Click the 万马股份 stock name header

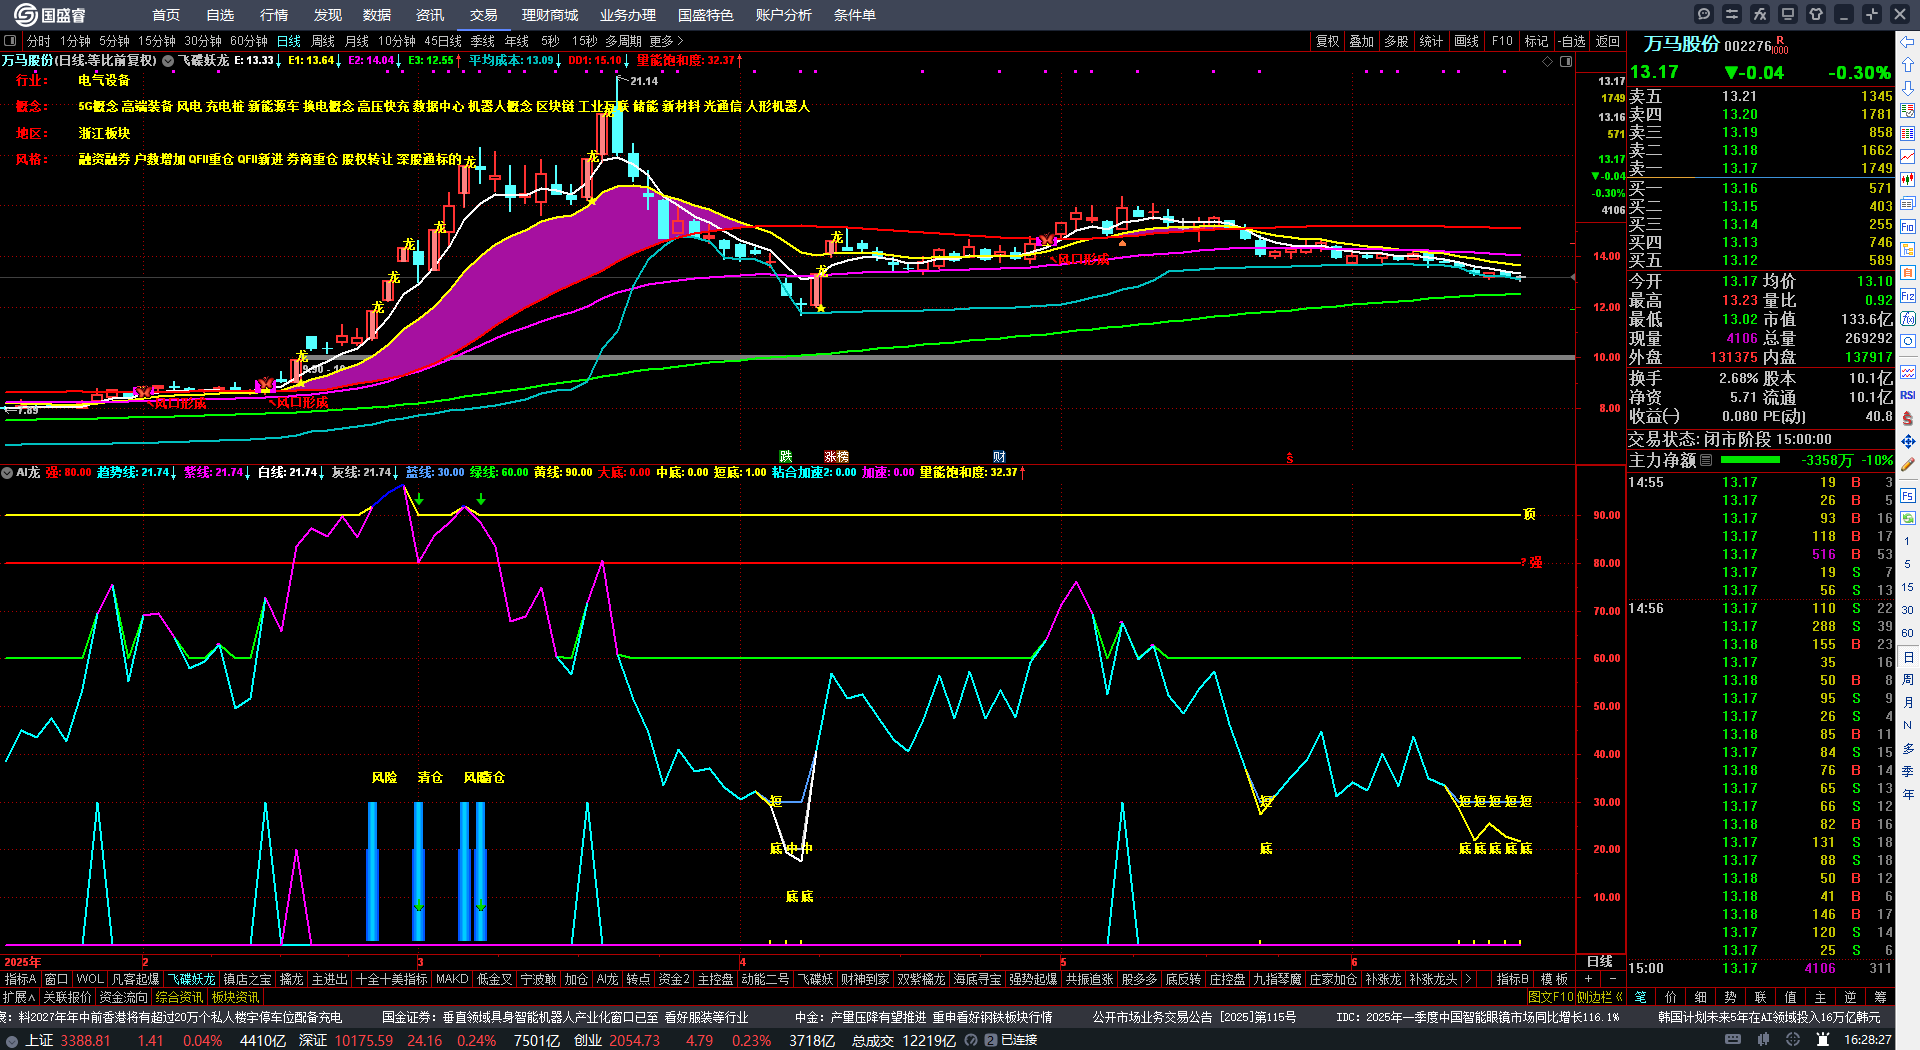[x=1682, y=44]
